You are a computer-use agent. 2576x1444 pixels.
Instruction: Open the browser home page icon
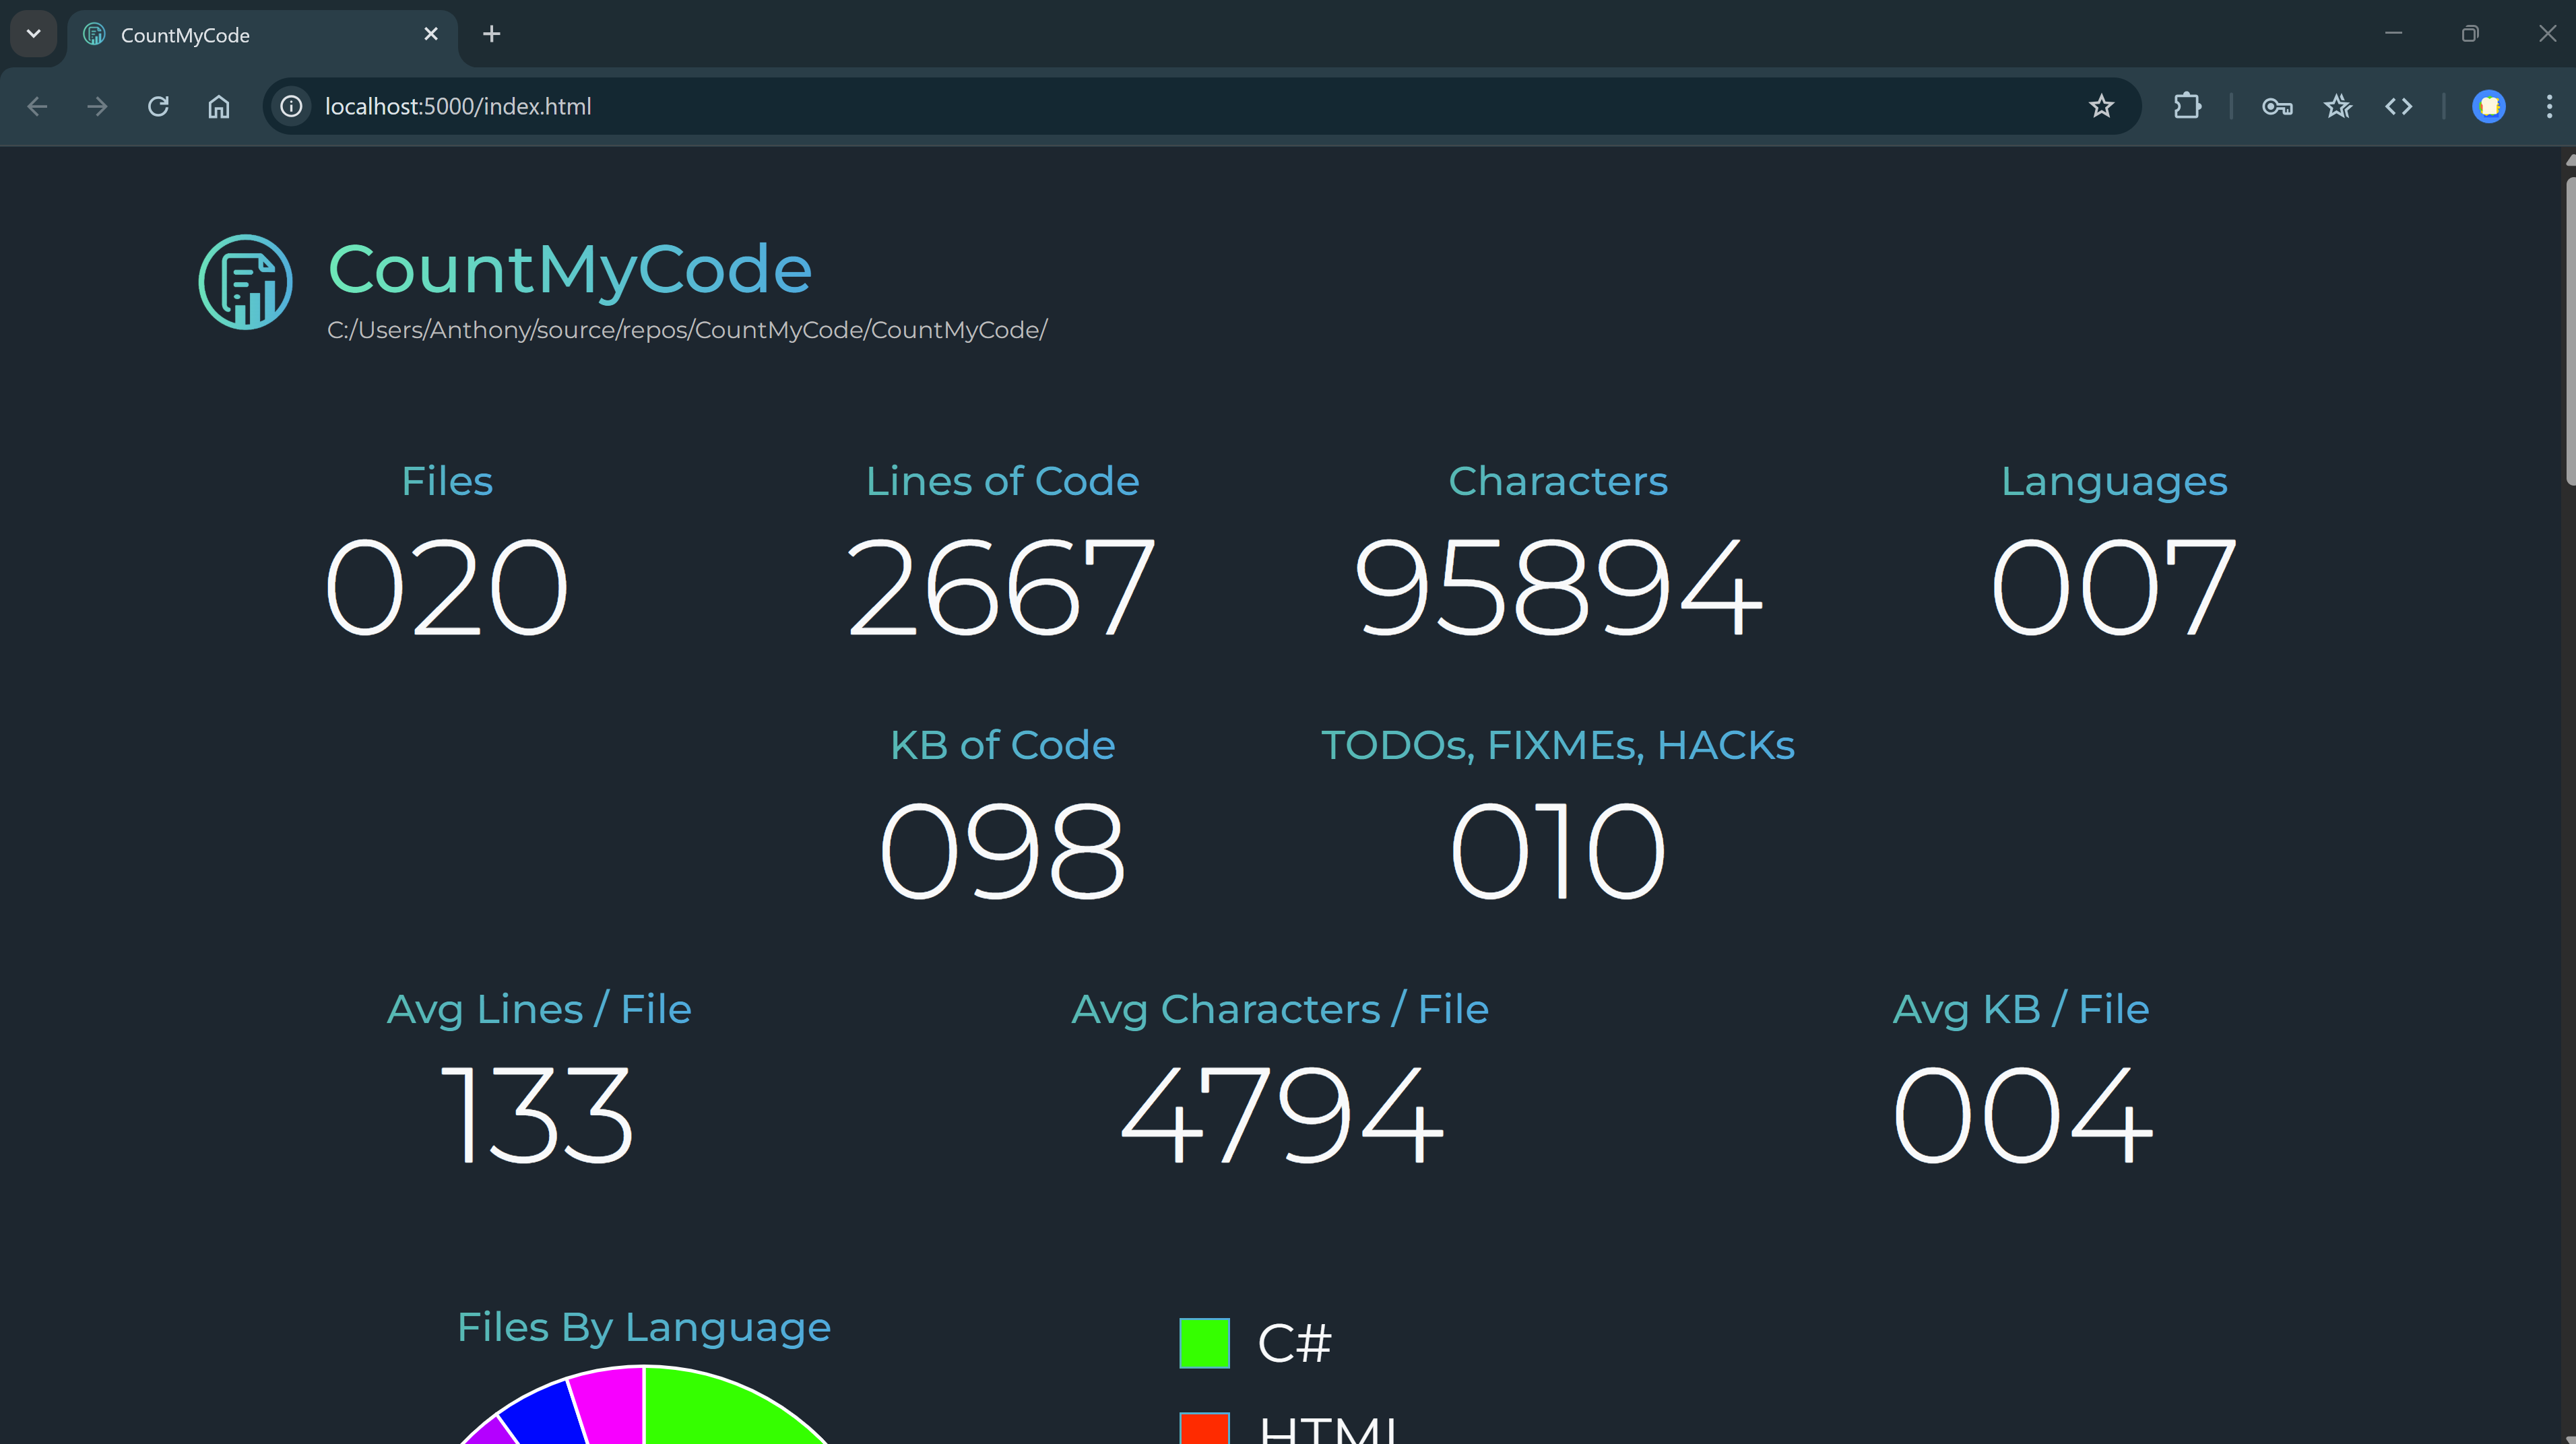(x=219, y=106)
